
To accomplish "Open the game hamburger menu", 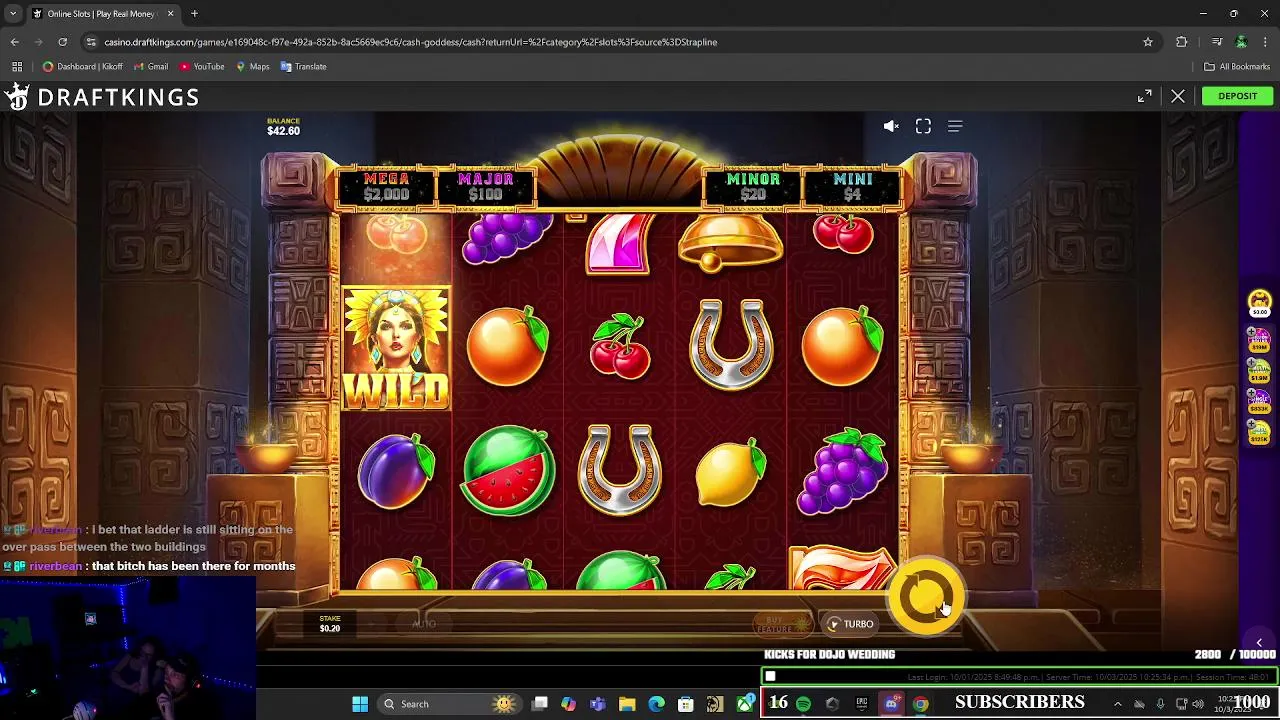I will coord(955,126).
